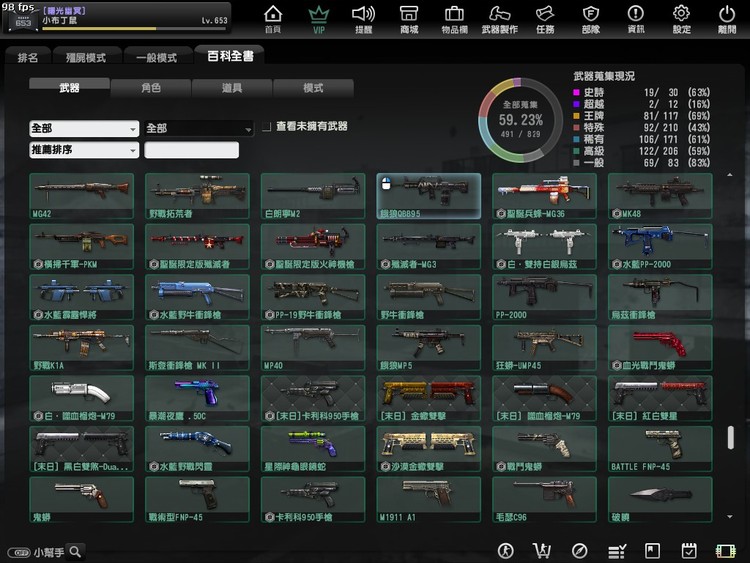Open the 推薦排序 sort dropdown
Image resolution: width=750 pixels, height=563 pixels.
(x=84, y=150)
